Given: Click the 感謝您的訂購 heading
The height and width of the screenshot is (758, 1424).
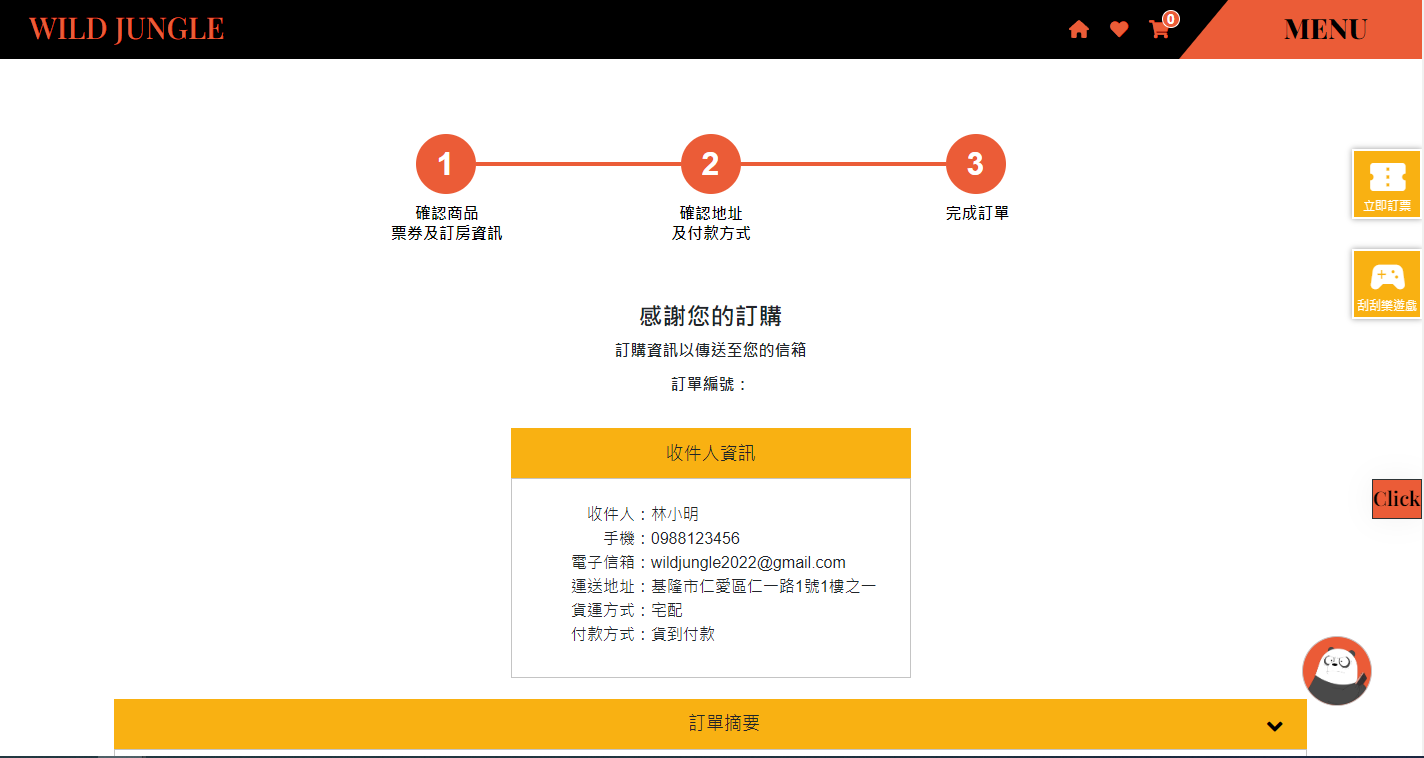Looking at the screenshot, I should click(x=711, y=317).
